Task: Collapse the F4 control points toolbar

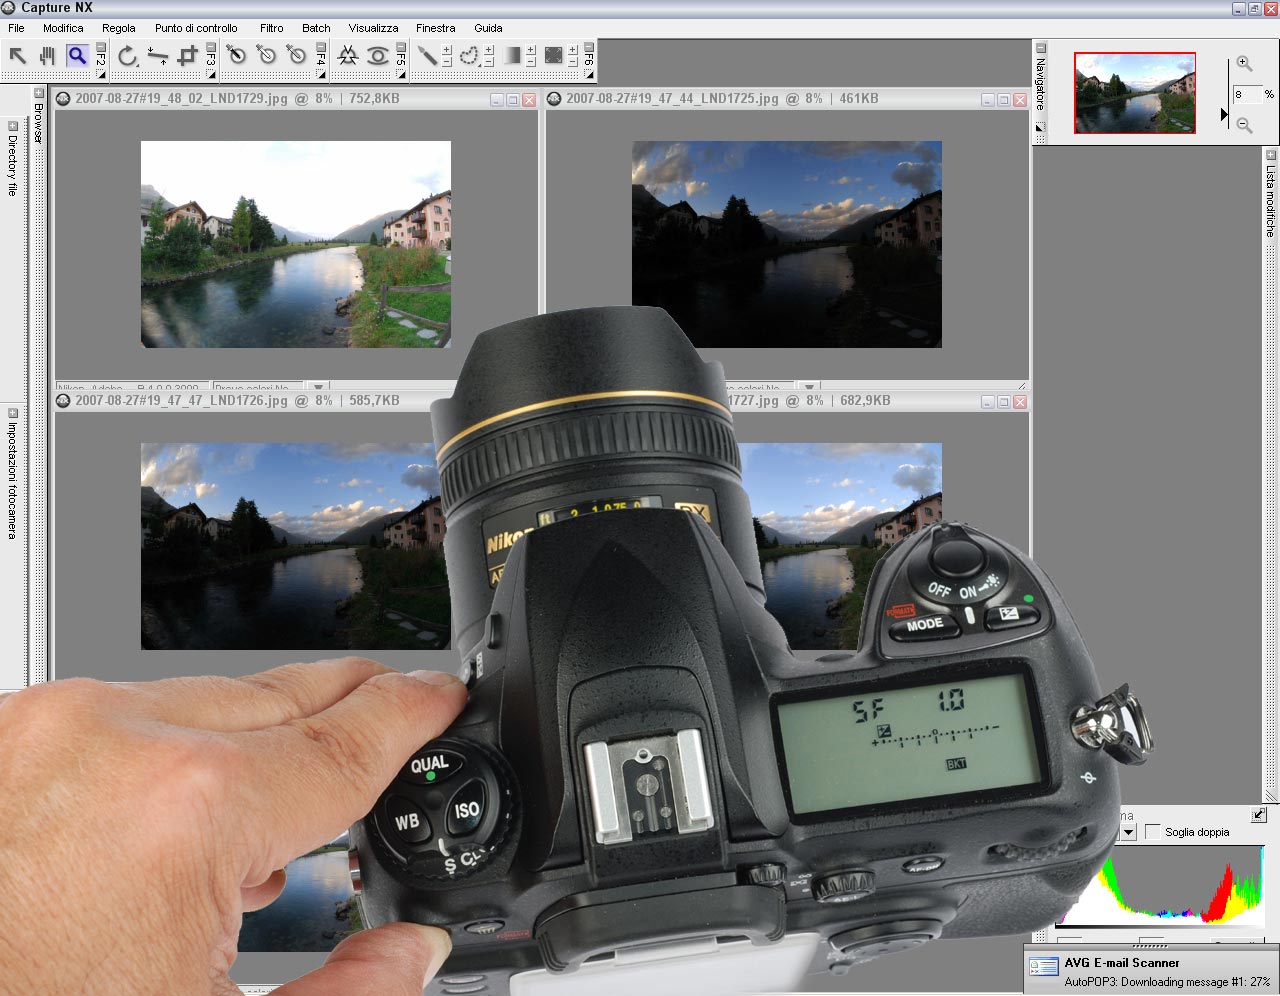Action: (x=321, y=47)
